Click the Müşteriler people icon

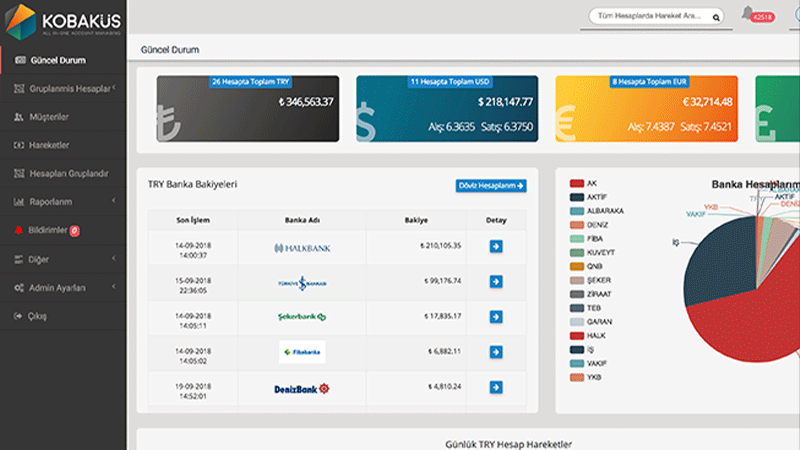(19, 117)
